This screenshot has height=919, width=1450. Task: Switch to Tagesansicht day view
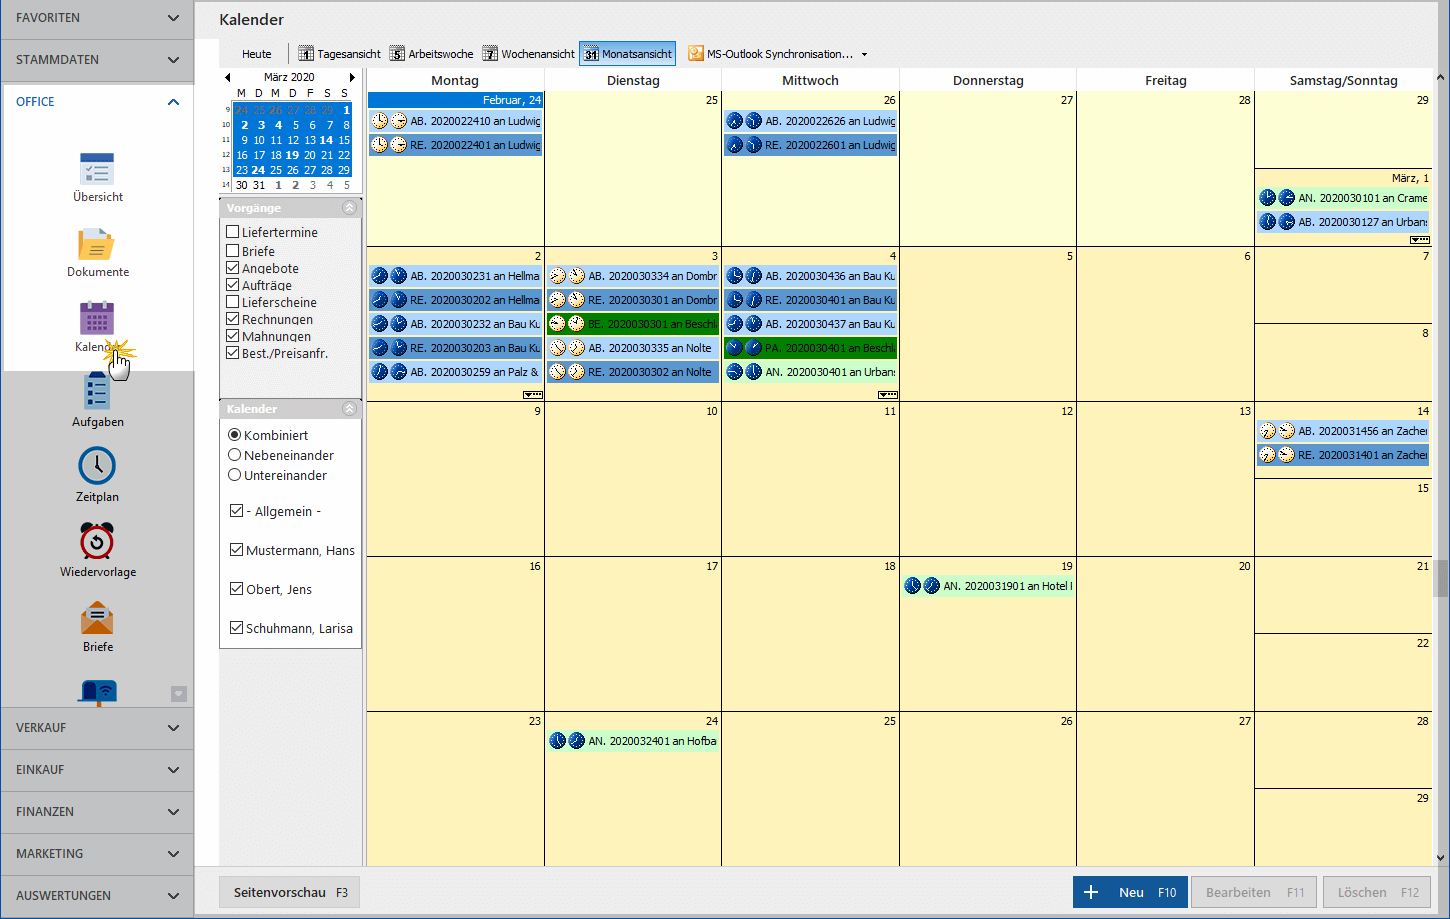[x=339, y=54]
